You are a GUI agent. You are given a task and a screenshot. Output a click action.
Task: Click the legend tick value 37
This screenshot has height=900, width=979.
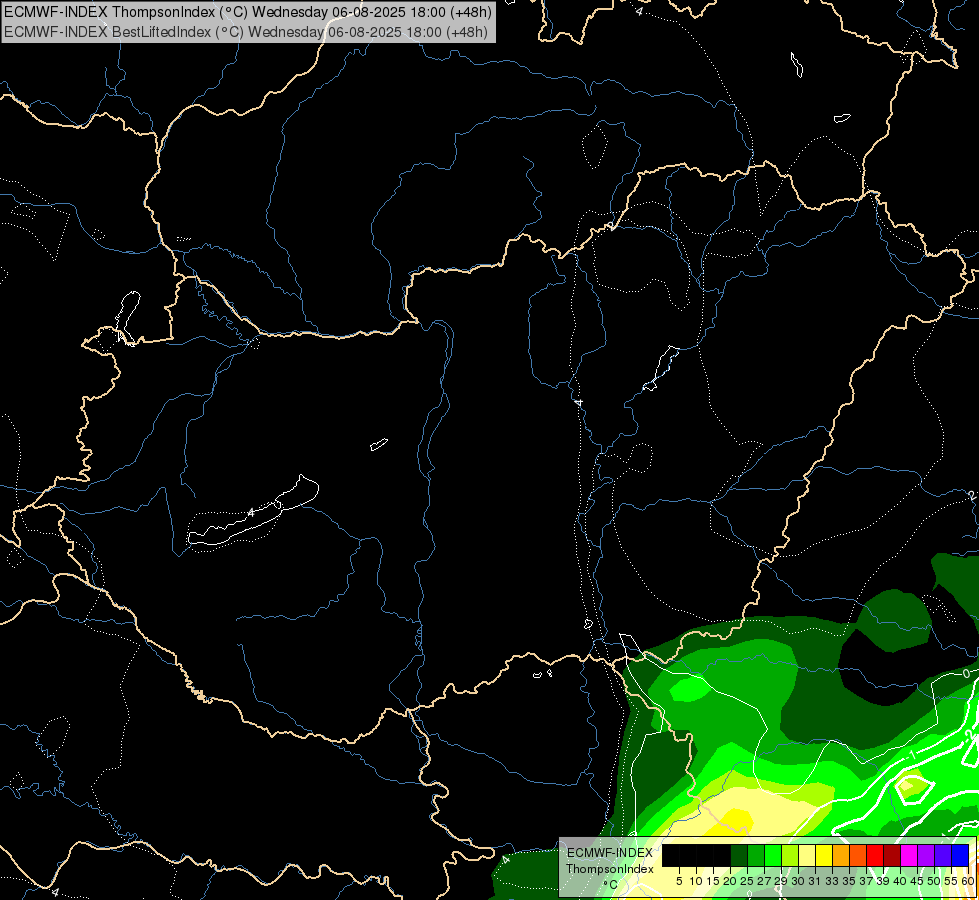click(867, 881)
